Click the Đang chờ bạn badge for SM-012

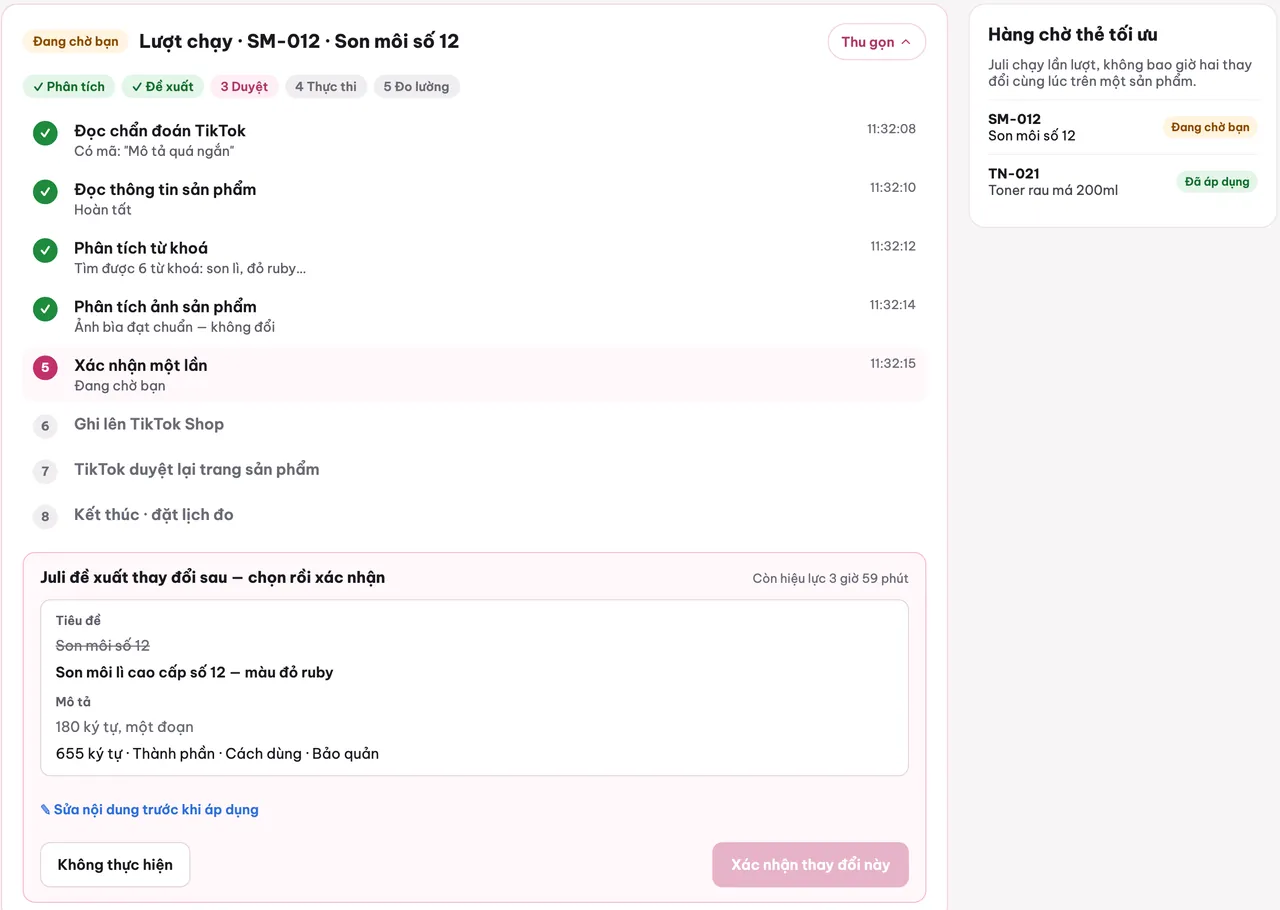(x=1210, y=127)
